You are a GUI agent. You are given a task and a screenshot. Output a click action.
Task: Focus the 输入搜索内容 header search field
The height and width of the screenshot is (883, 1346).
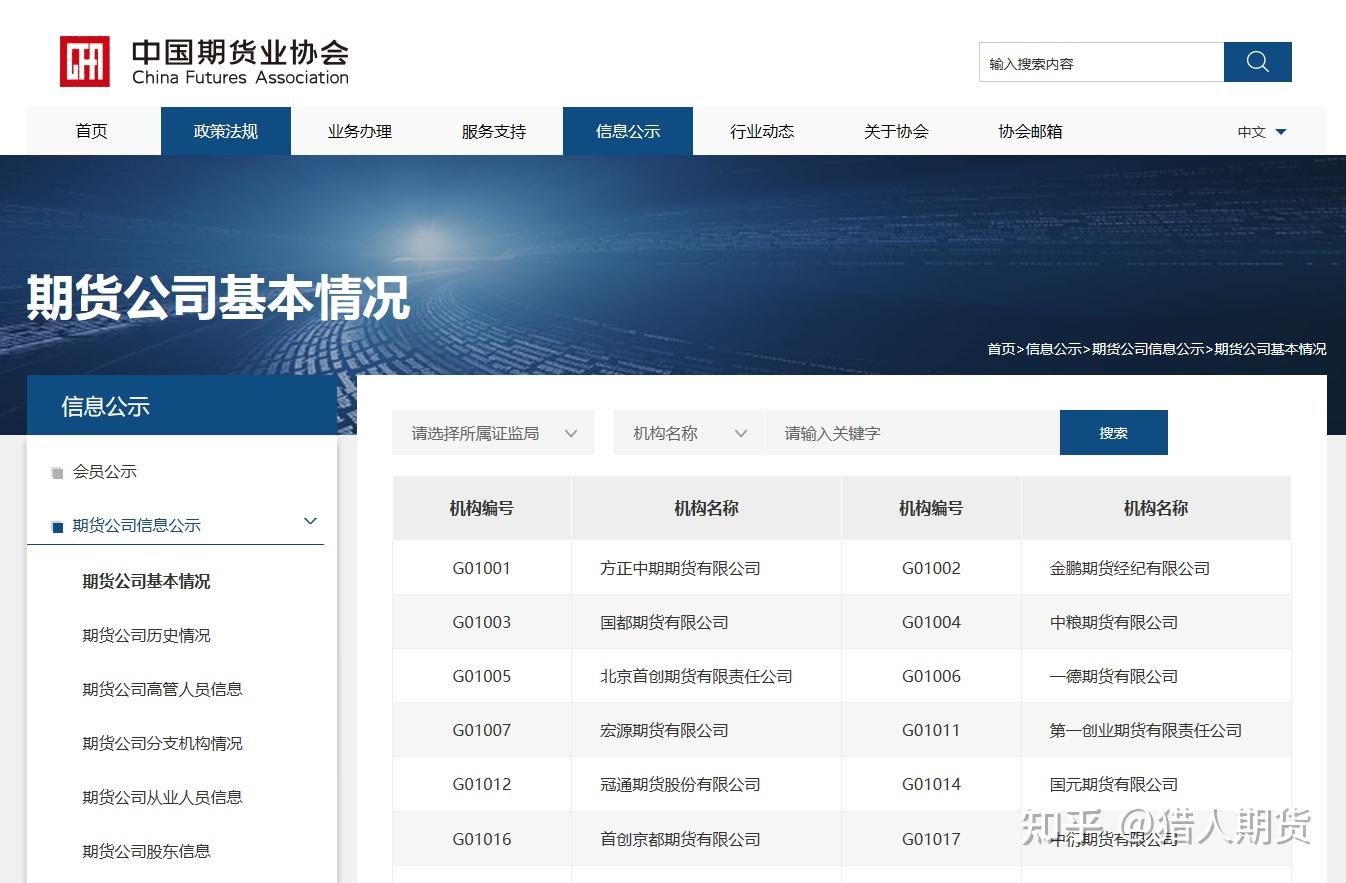[x=1101, y=62]
